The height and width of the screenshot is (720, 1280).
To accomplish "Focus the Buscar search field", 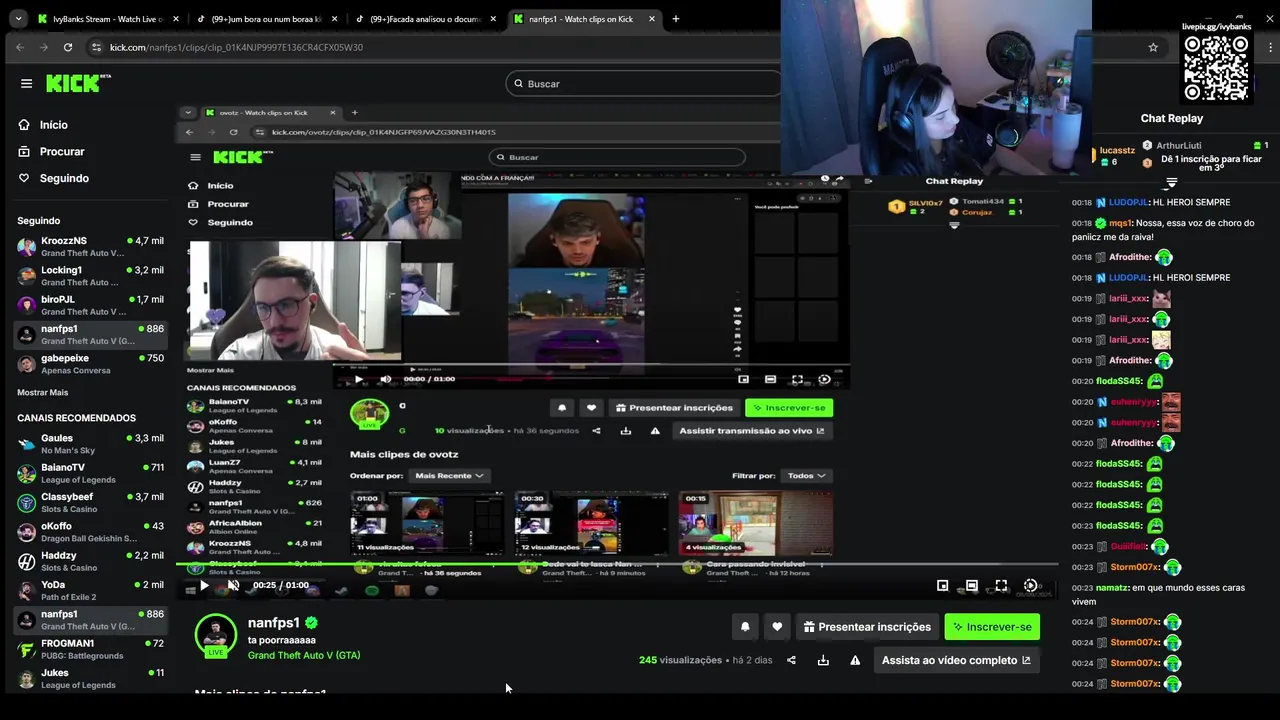I will click(645, 84).
